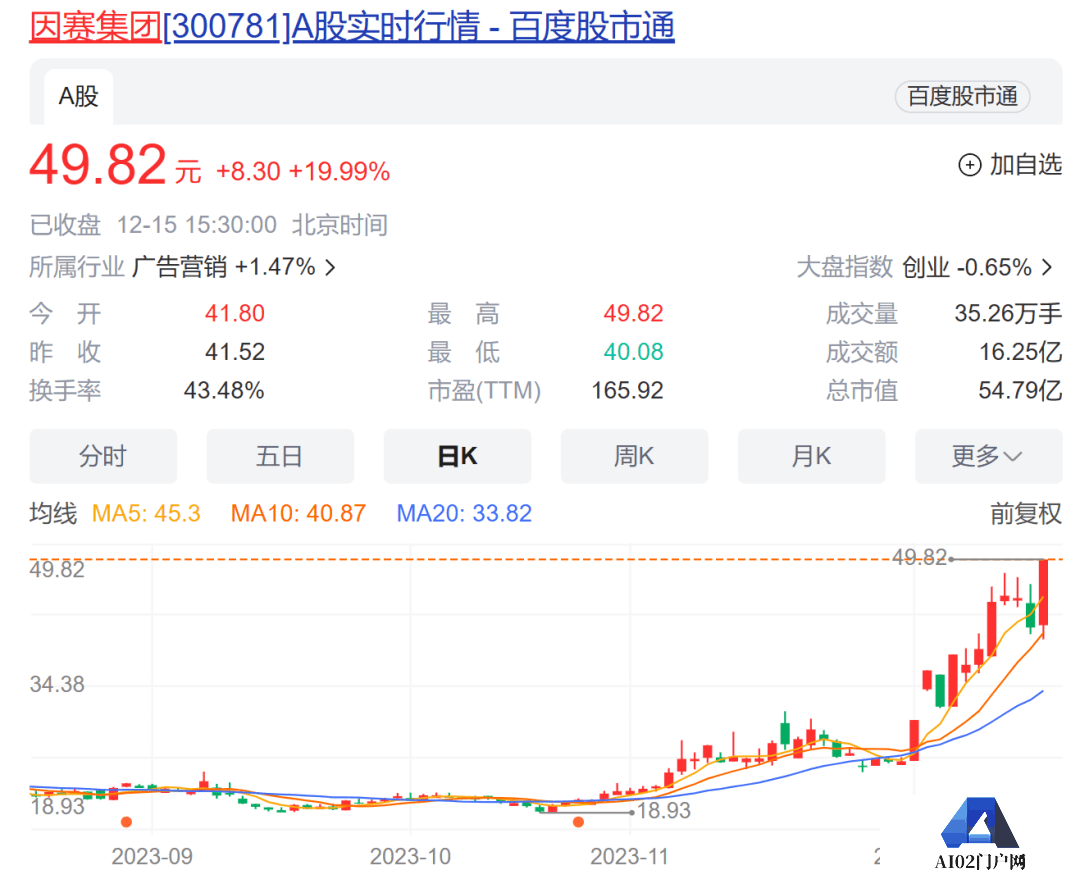Click the last red candlestick at 49.82

[1043, 592]
